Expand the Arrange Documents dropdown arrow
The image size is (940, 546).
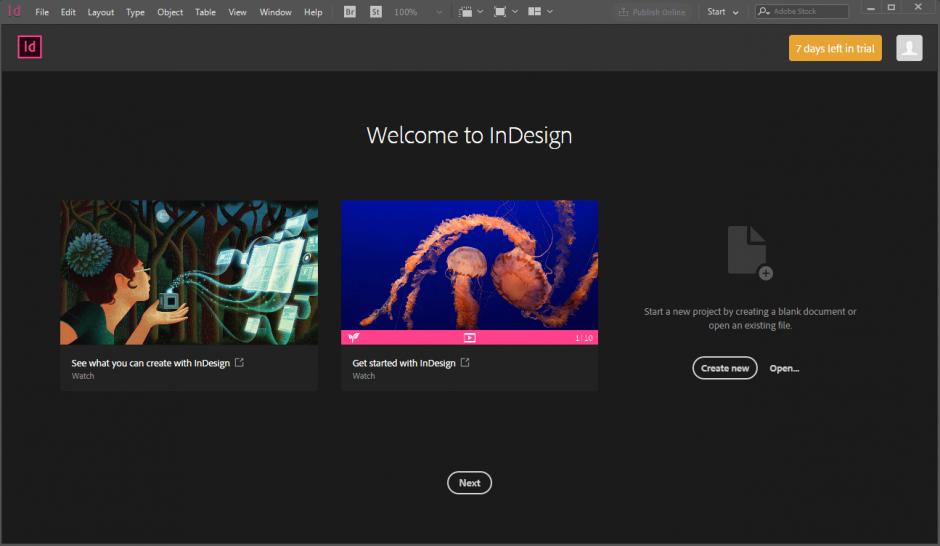pyautogui.click(x=550, y=11)
